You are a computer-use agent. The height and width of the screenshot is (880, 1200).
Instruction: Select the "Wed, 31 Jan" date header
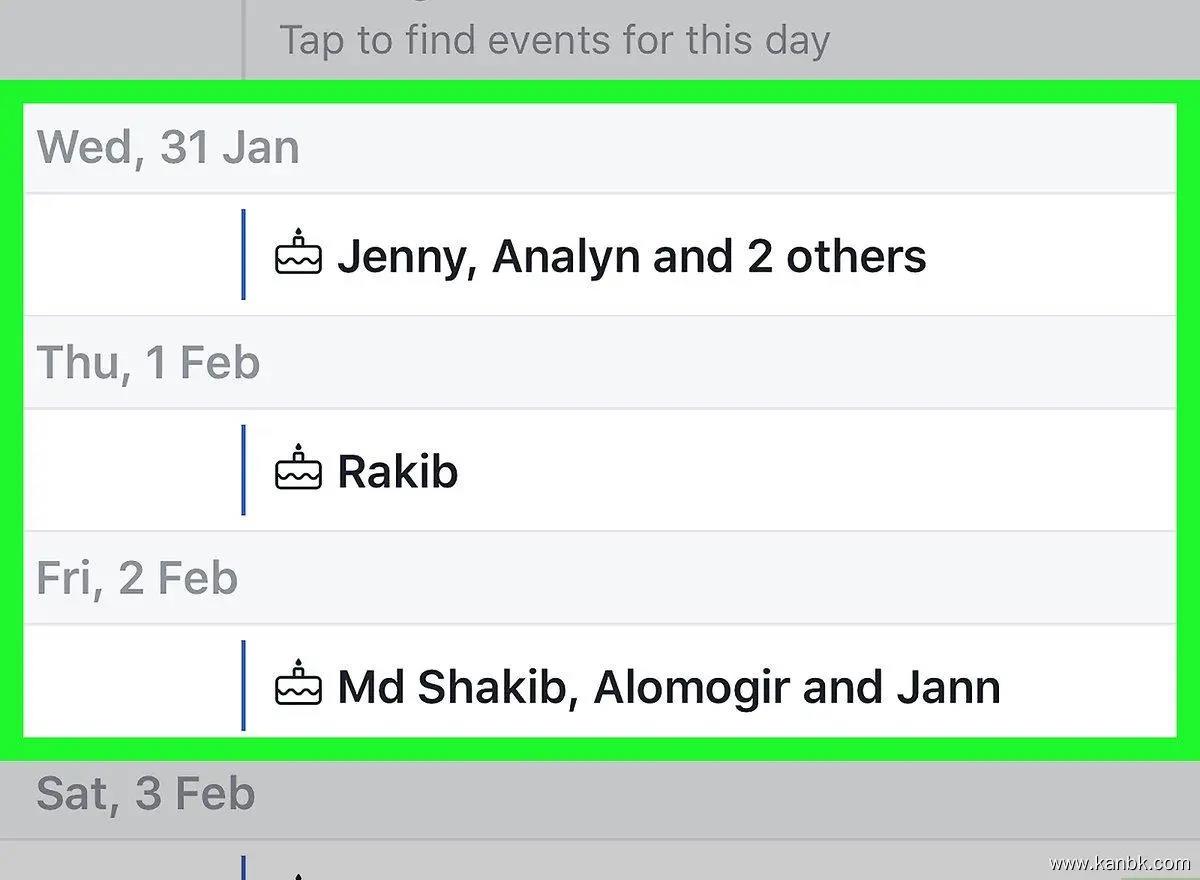point(168,148)
